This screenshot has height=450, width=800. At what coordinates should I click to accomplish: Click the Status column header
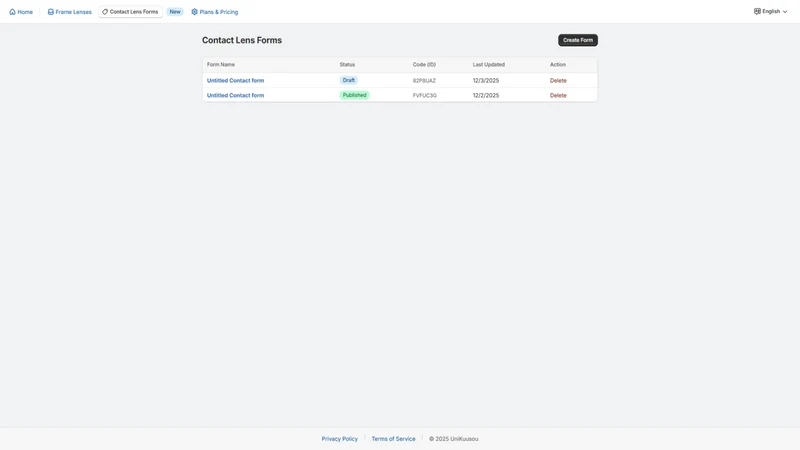click(347, 65)
